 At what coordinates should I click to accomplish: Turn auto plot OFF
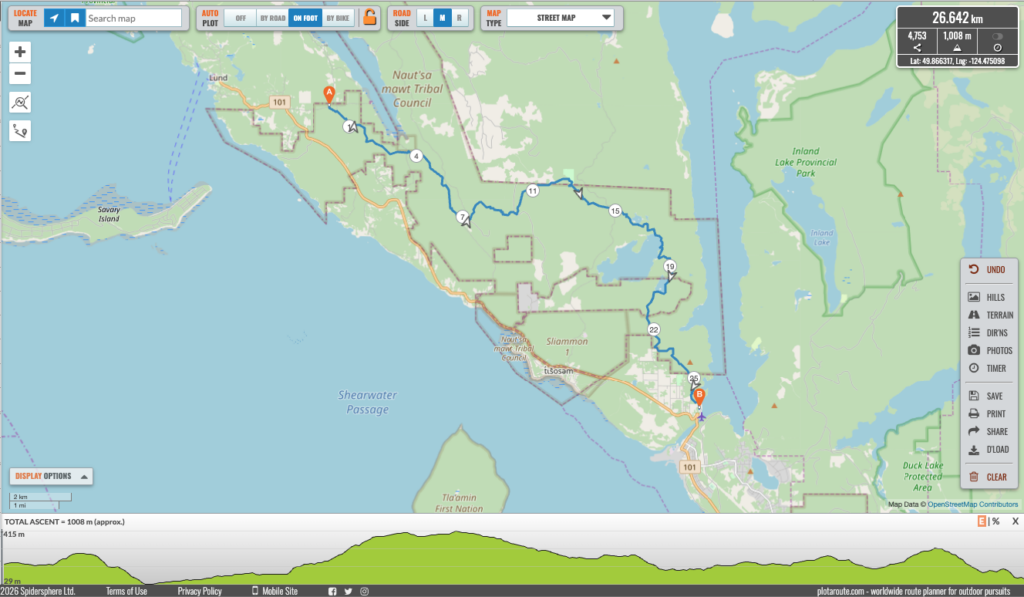240,18
